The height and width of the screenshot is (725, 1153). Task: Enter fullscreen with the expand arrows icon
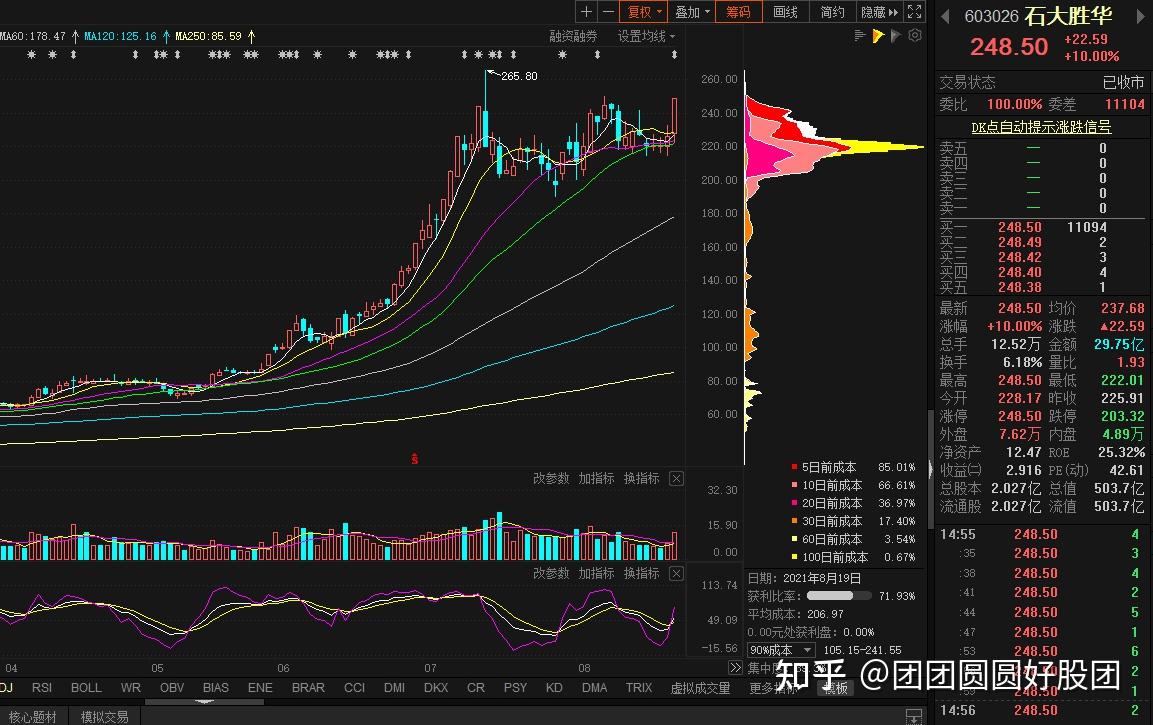914,12
